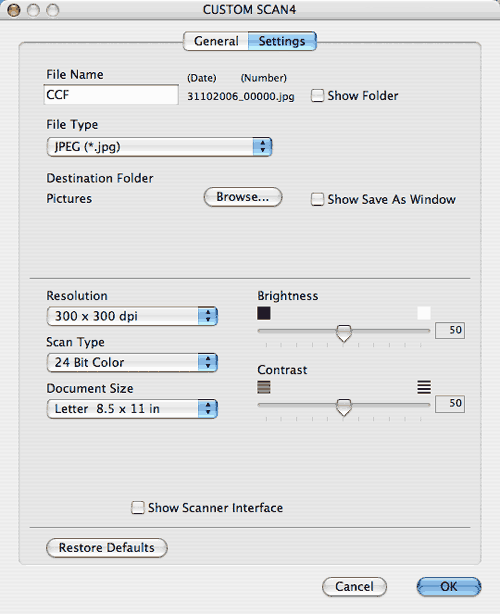Click the Contrast slider handle
Image resolution: width=500 pixels, height=614 pixels.
344,407
